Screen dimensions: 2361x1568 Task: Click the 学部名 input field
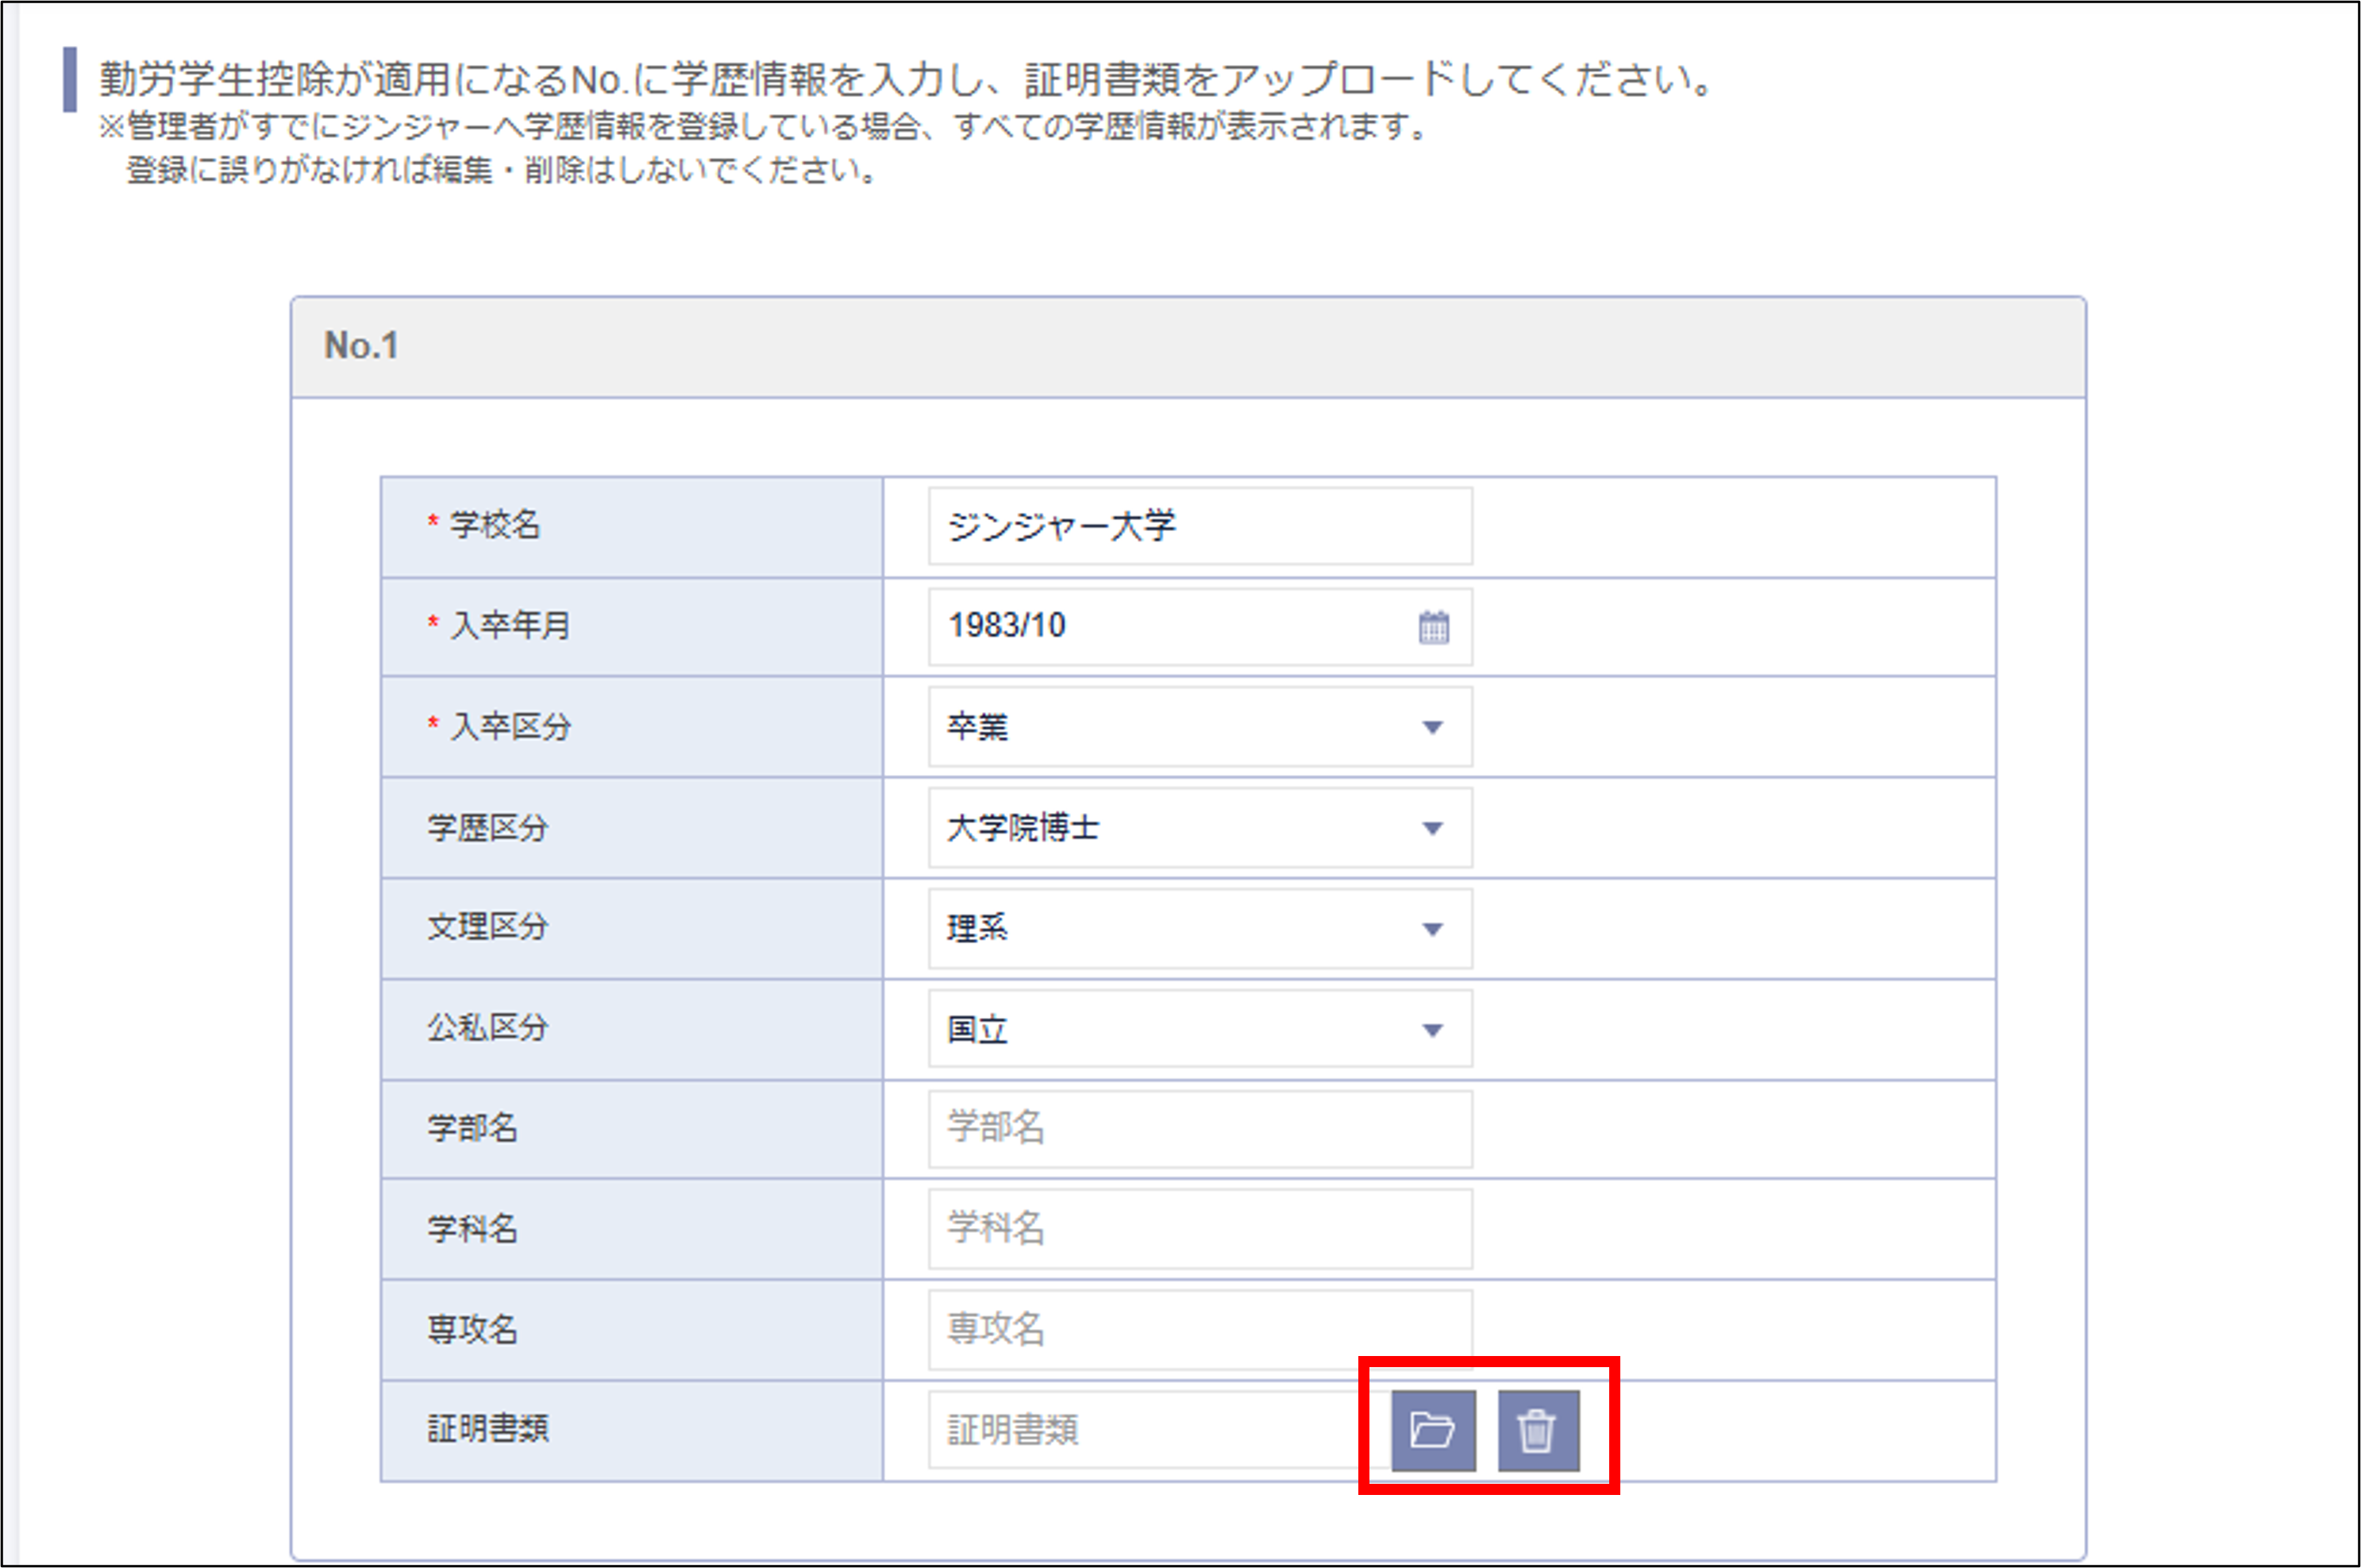1200,1128
